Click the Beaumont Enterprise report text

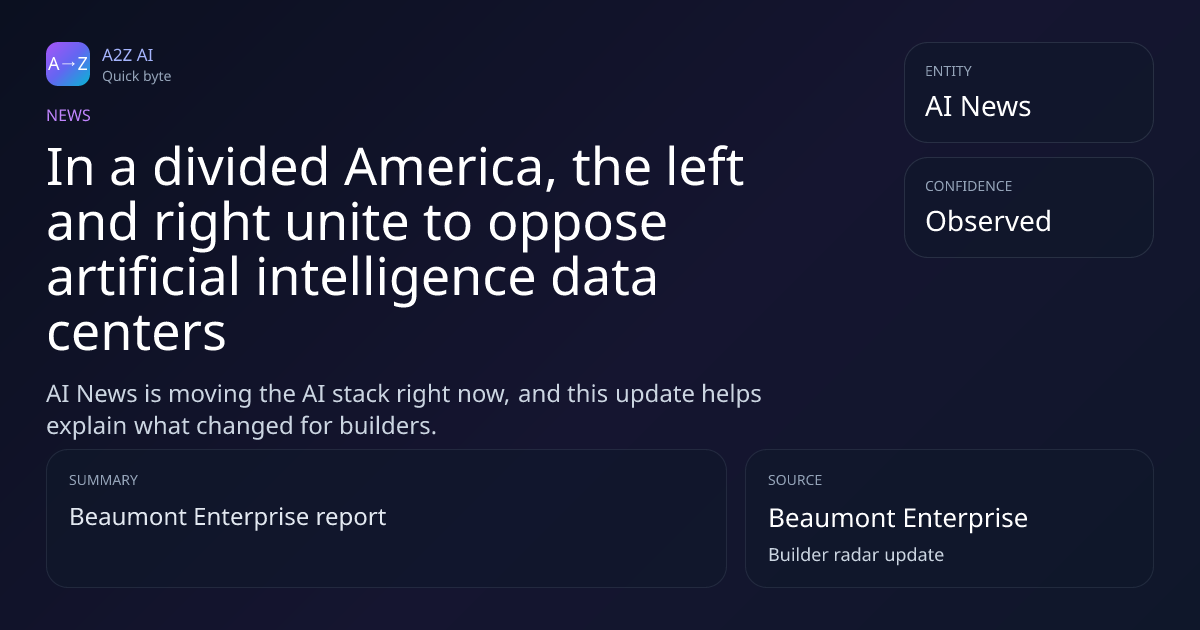tap(227, 517)
